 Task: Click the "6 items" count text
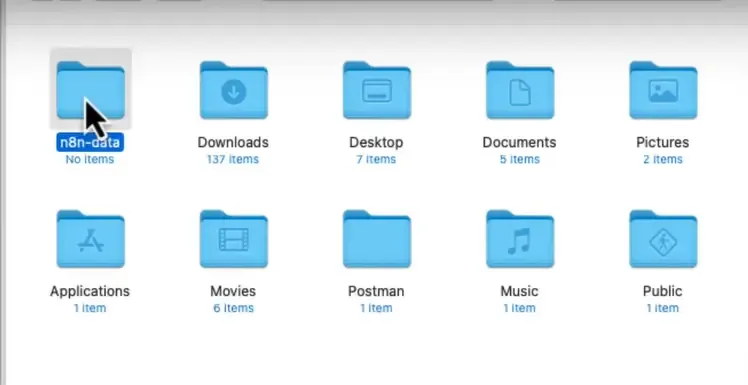(x=233, y=308)
